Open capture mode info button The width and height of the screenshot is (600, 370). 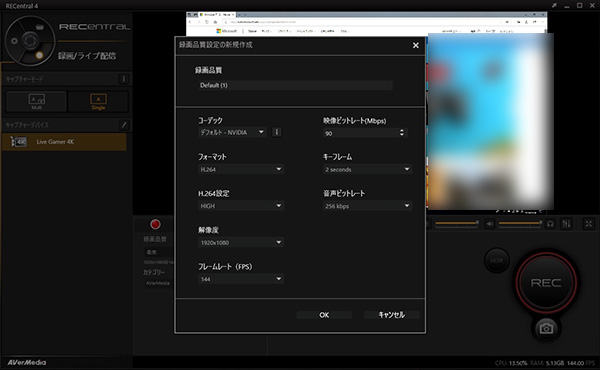click(123, 79)
